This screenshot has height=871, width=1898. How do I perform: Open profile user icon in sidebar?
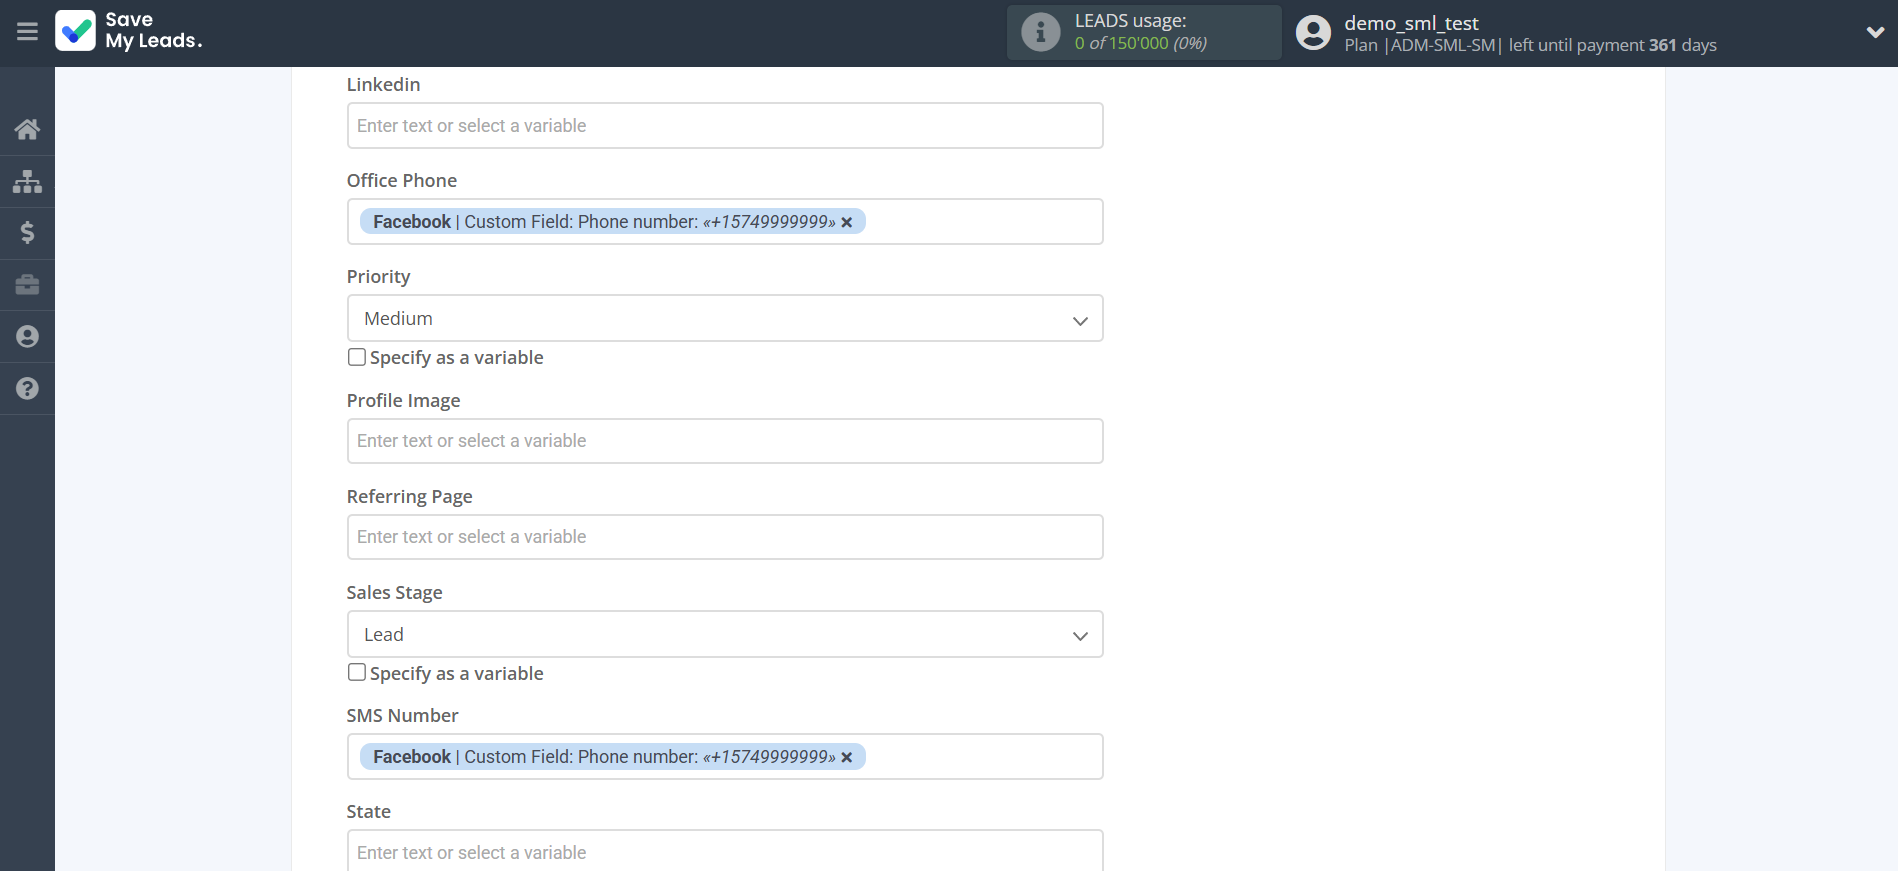27,337
